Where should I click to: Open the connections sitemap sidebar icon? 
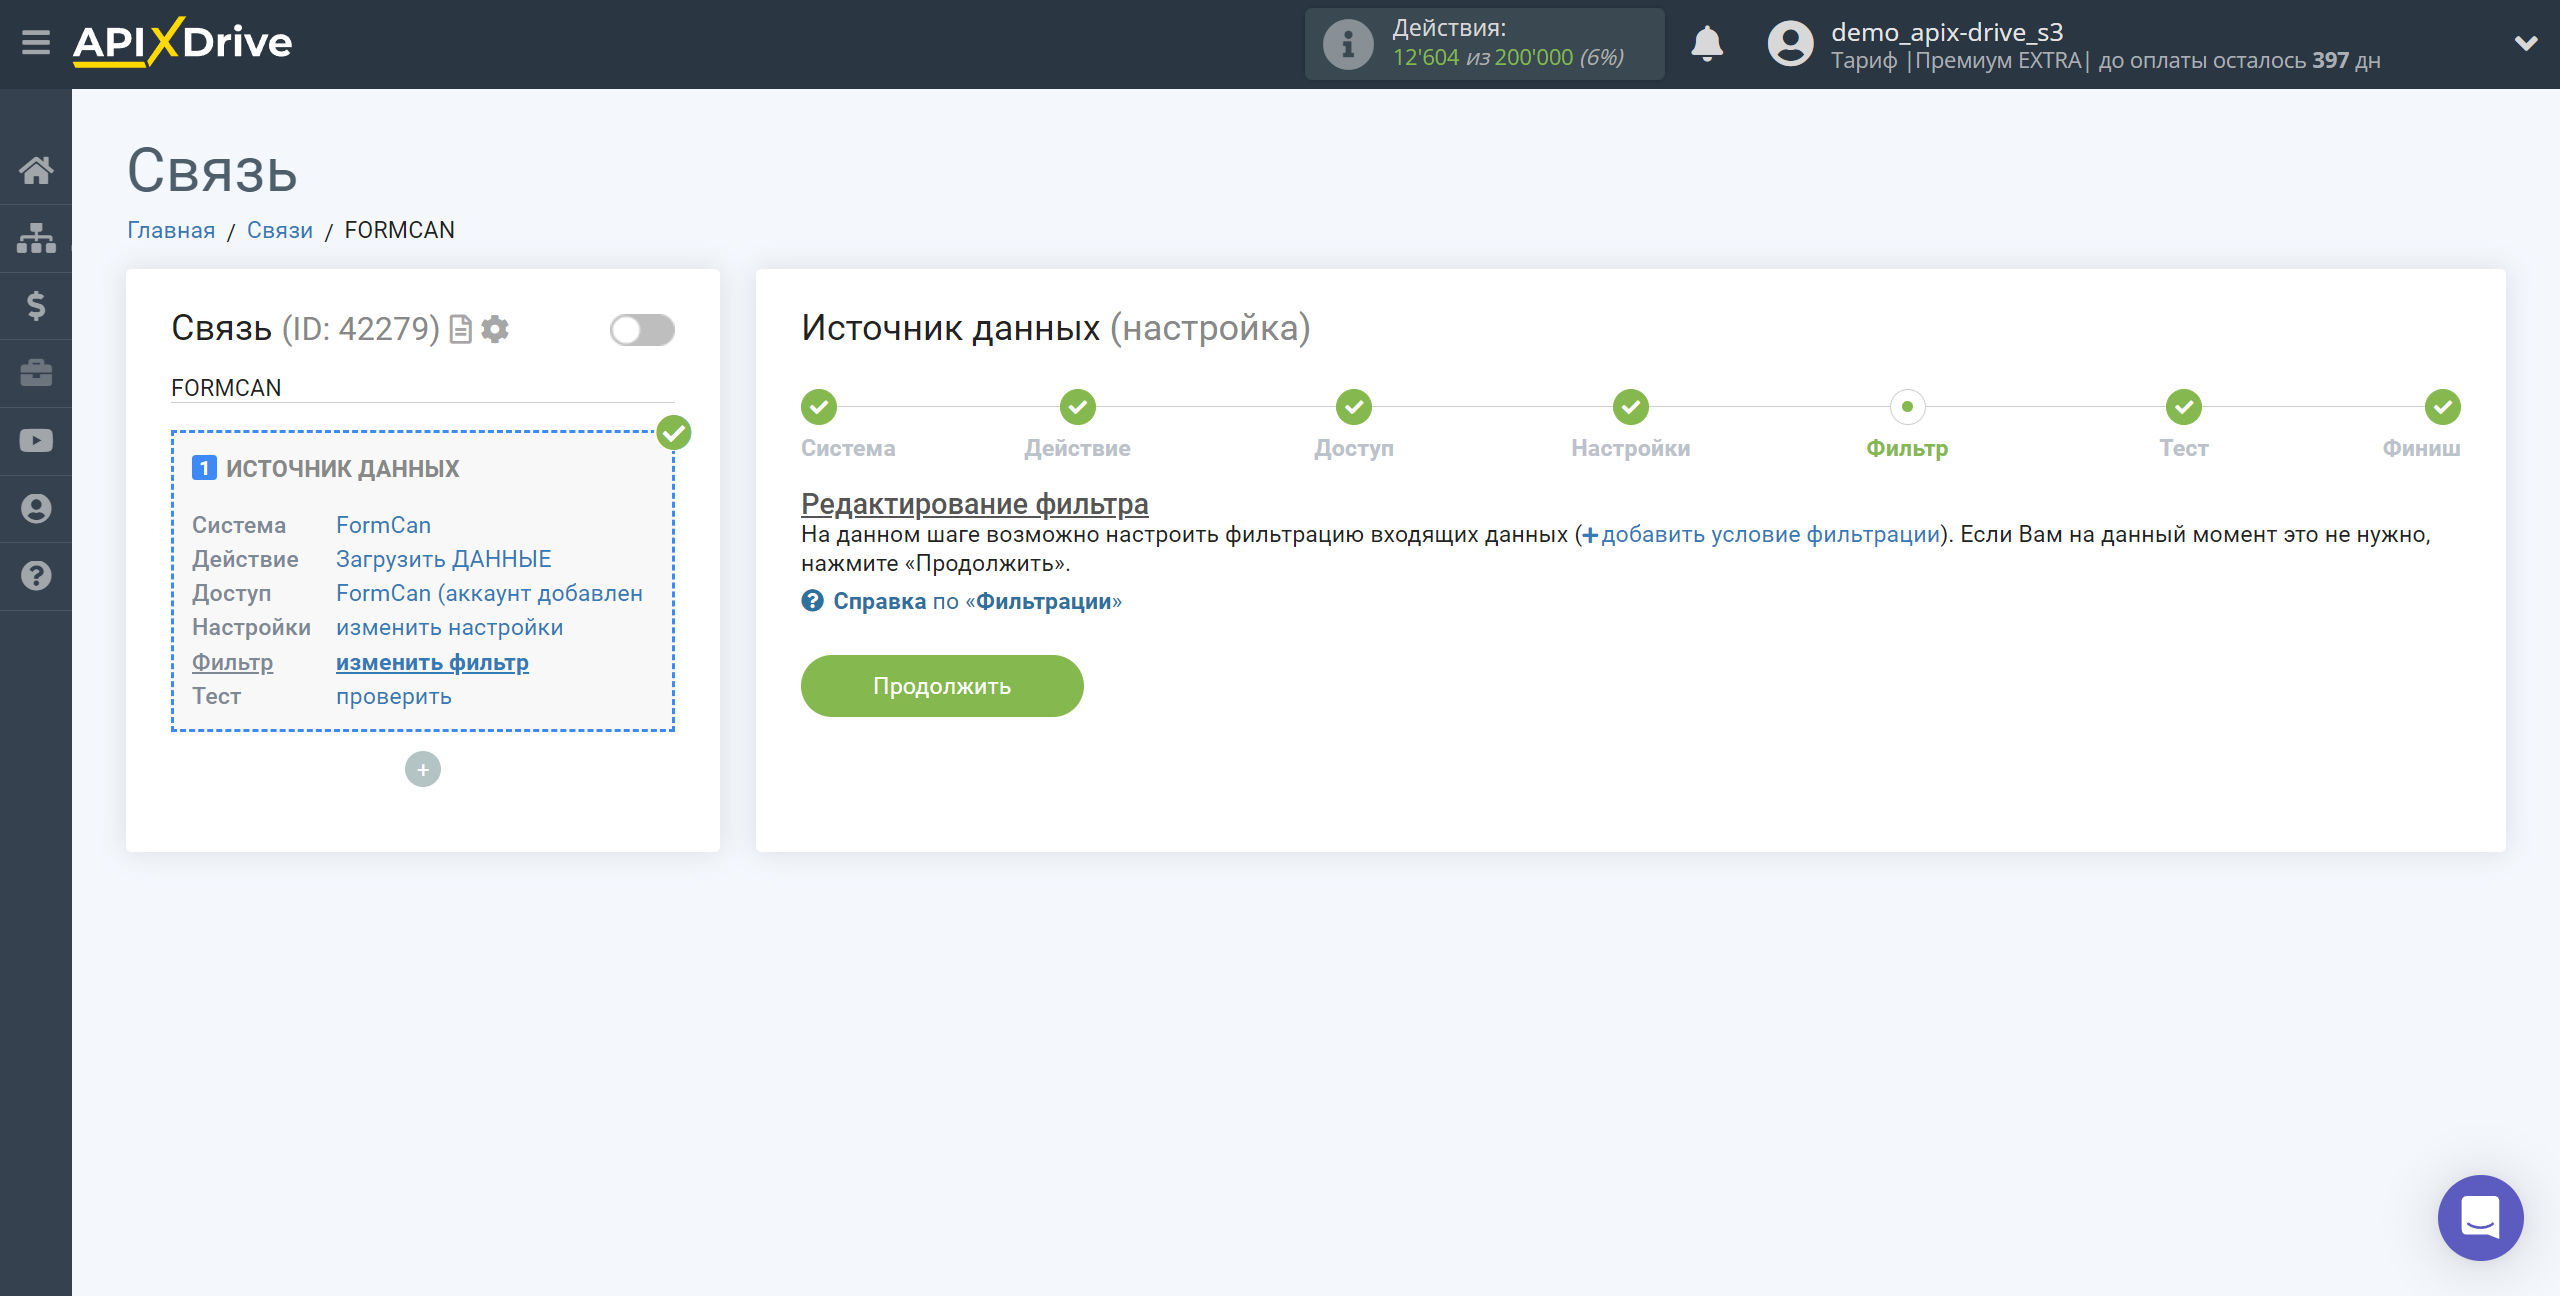(x=36, y=238)
